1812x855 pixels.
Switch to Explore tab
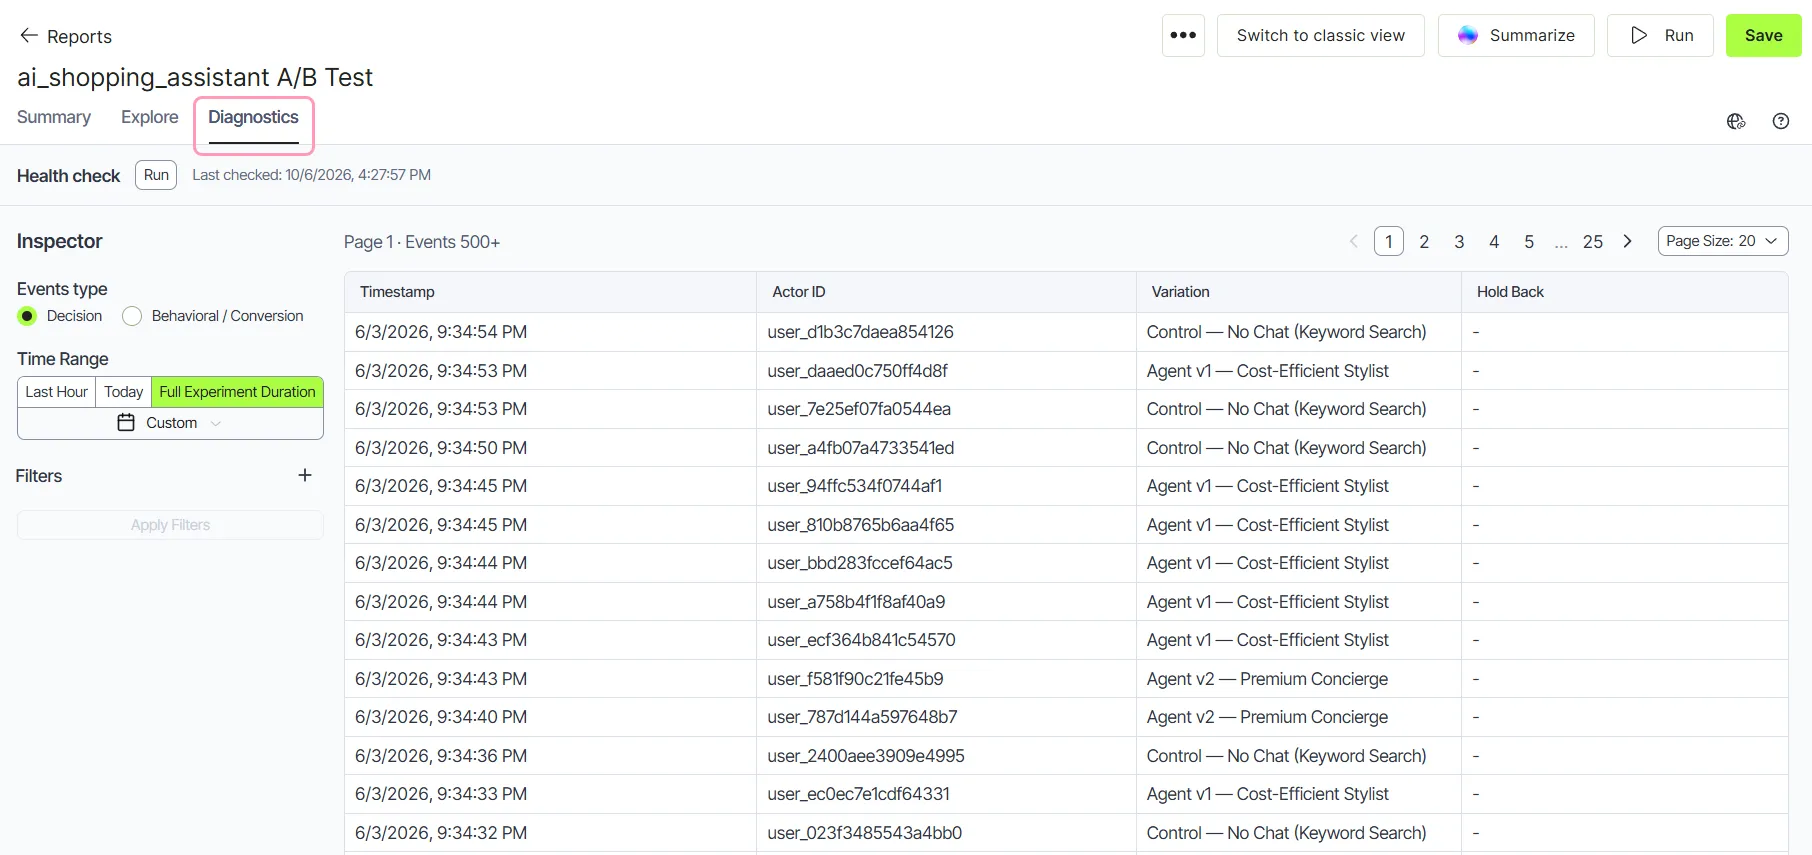[x=150, y=117]
